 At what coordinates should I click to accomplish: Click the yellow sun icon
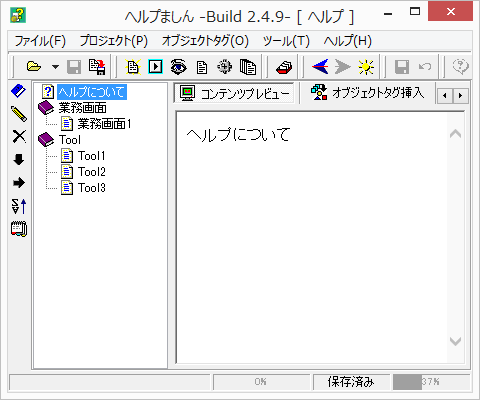click(x=366, y=67)
